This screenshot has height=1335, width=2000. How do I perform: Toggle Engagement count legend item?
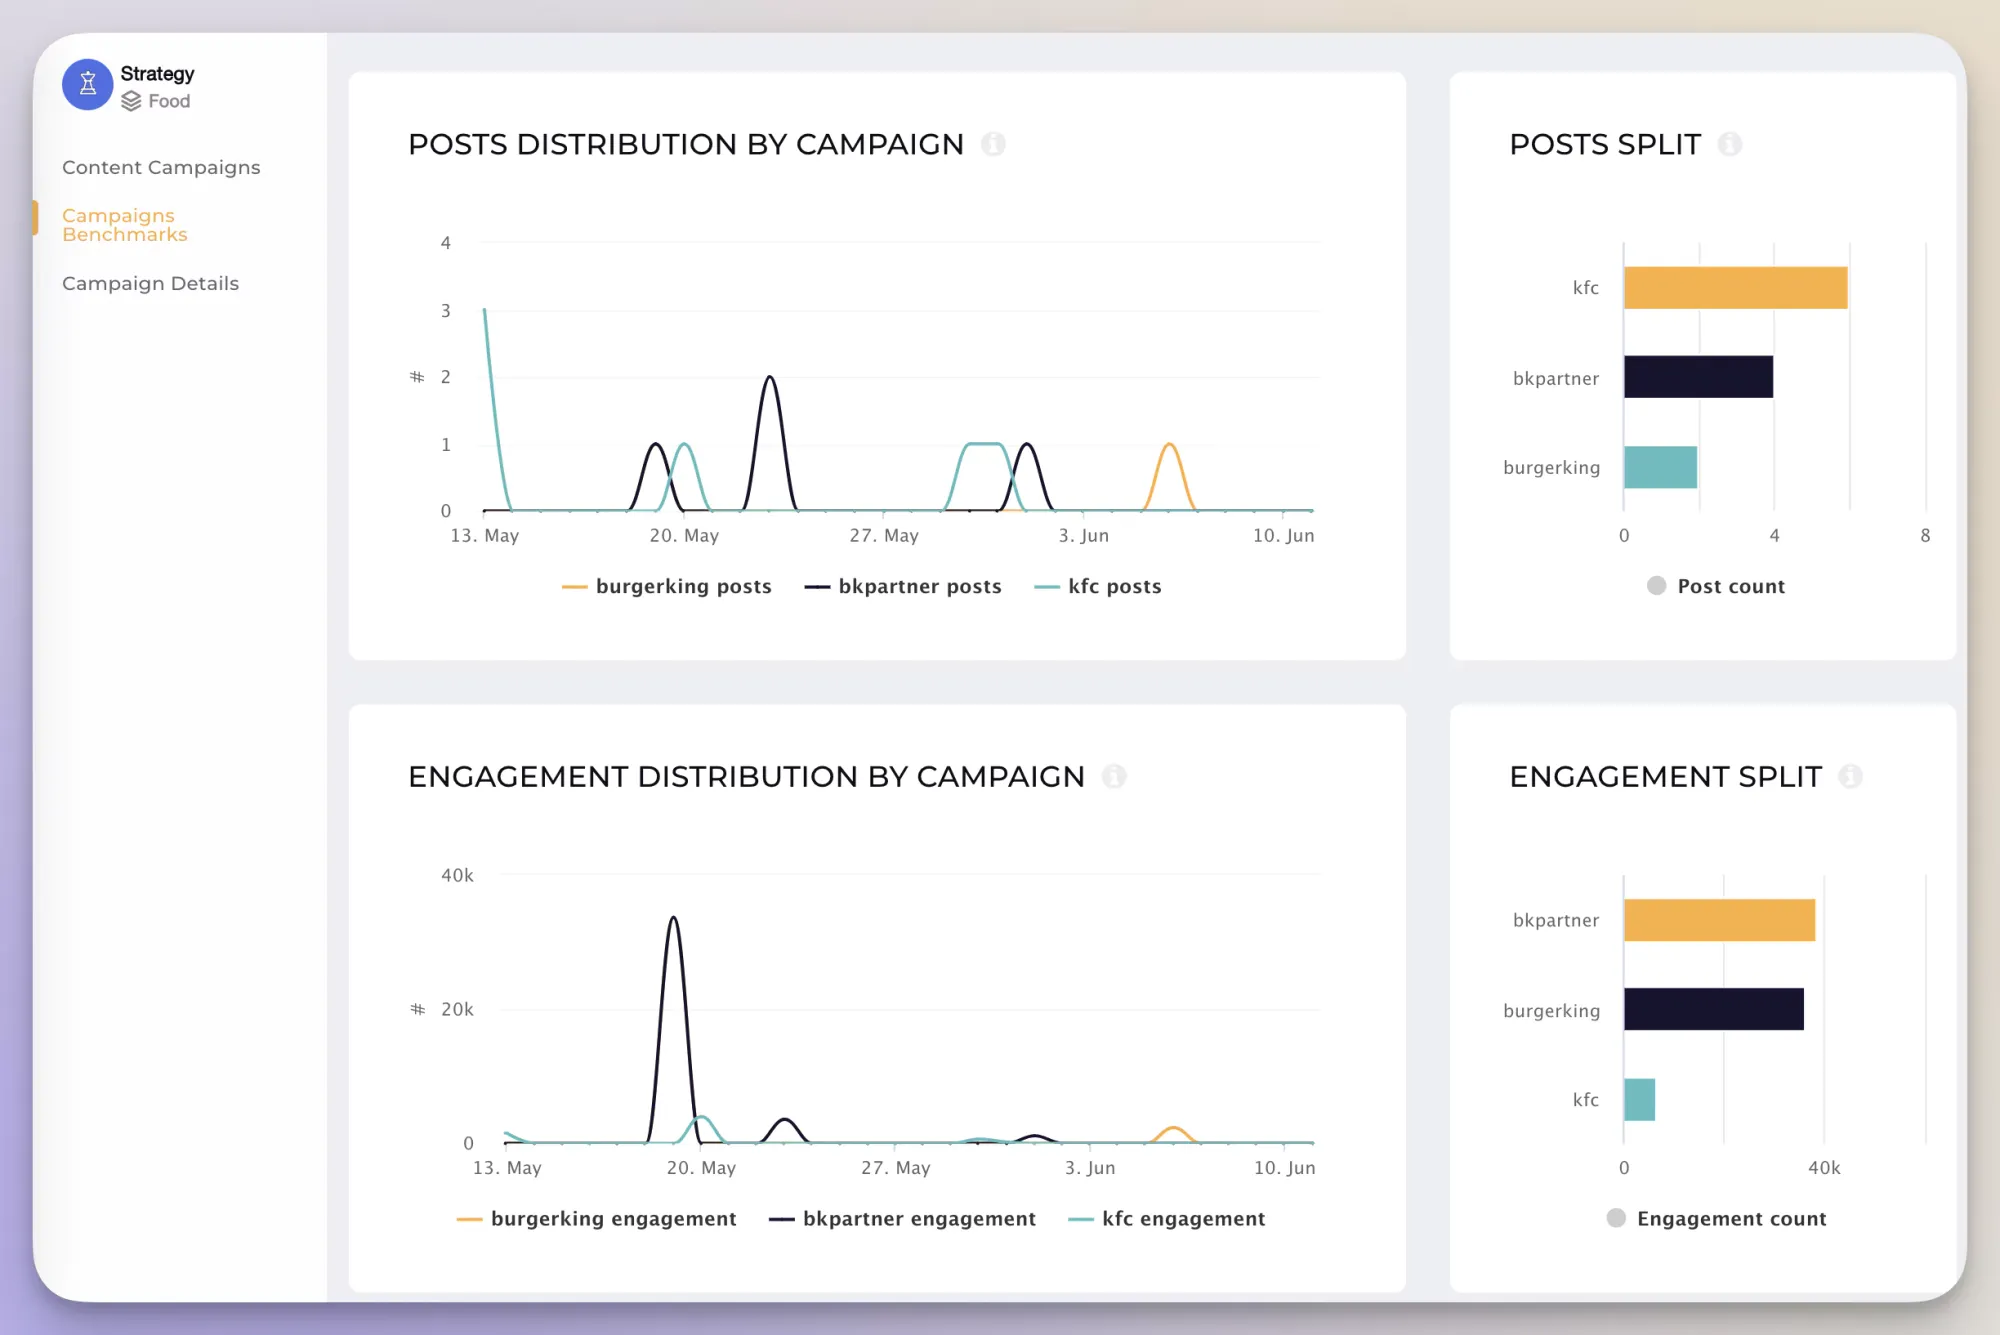(x=1717, y=1218)
